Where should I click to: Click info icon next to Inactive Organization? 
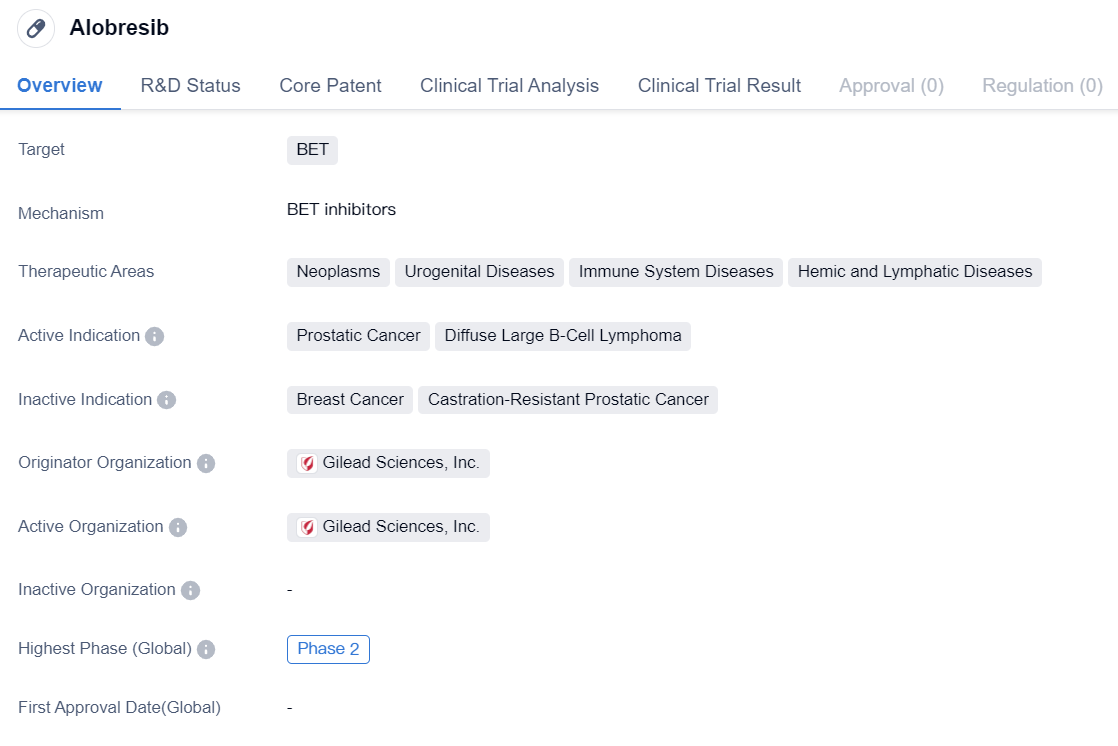tap(190, 591)
